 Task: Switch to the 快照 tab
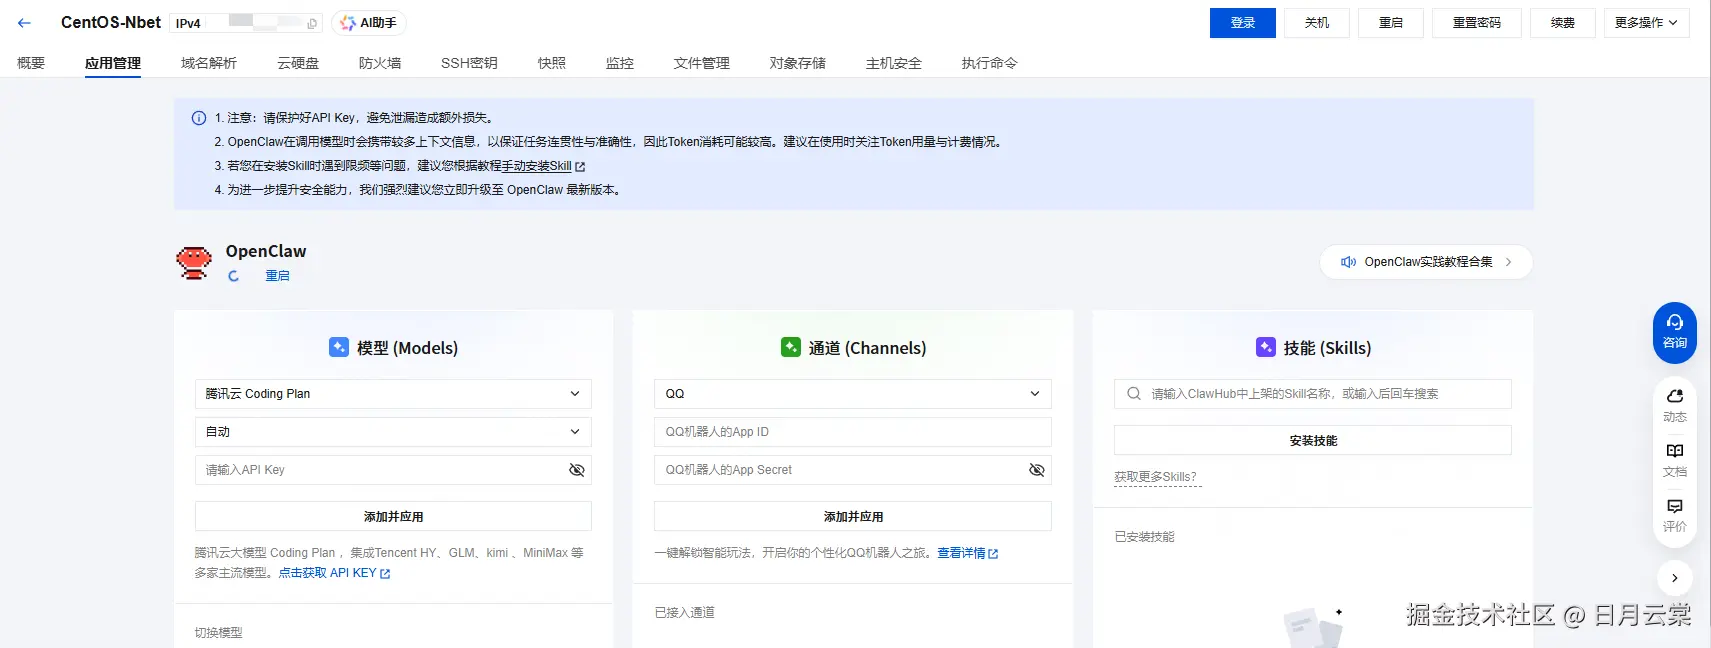click(x=552, y=63)
